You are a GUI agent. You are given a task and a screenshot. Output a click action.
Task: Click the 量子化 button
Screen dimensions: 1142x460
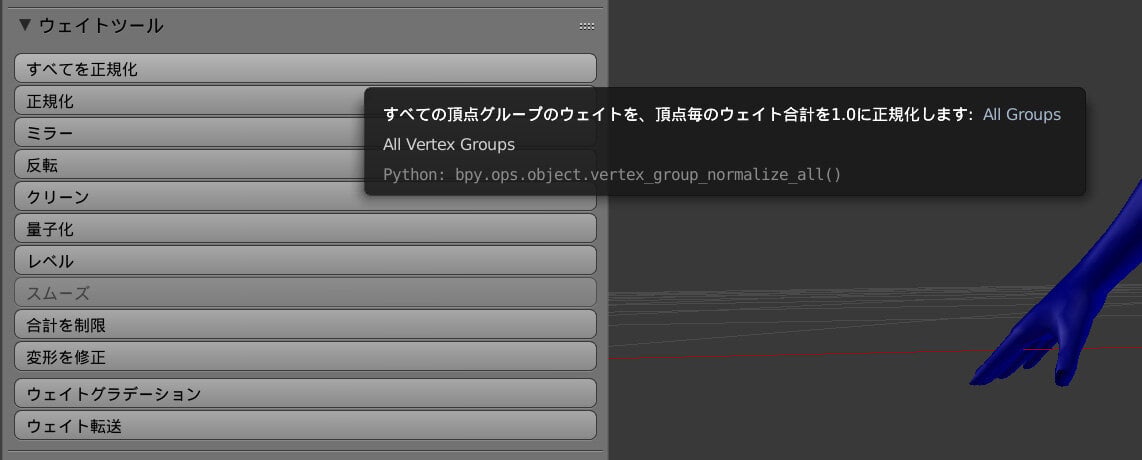(305, 229)
